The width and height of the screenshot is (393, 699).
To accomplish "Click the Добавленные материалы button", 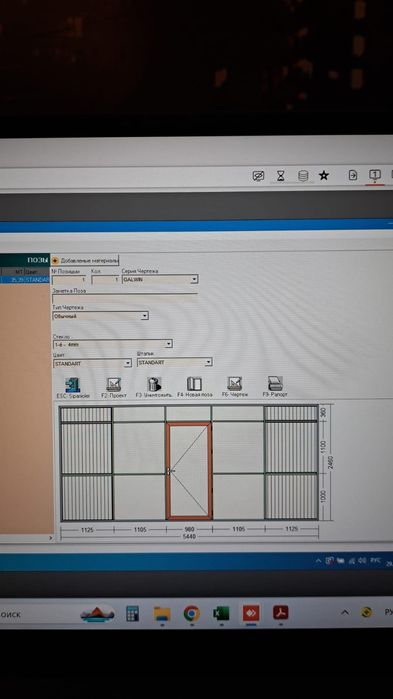I will [85, 260].
